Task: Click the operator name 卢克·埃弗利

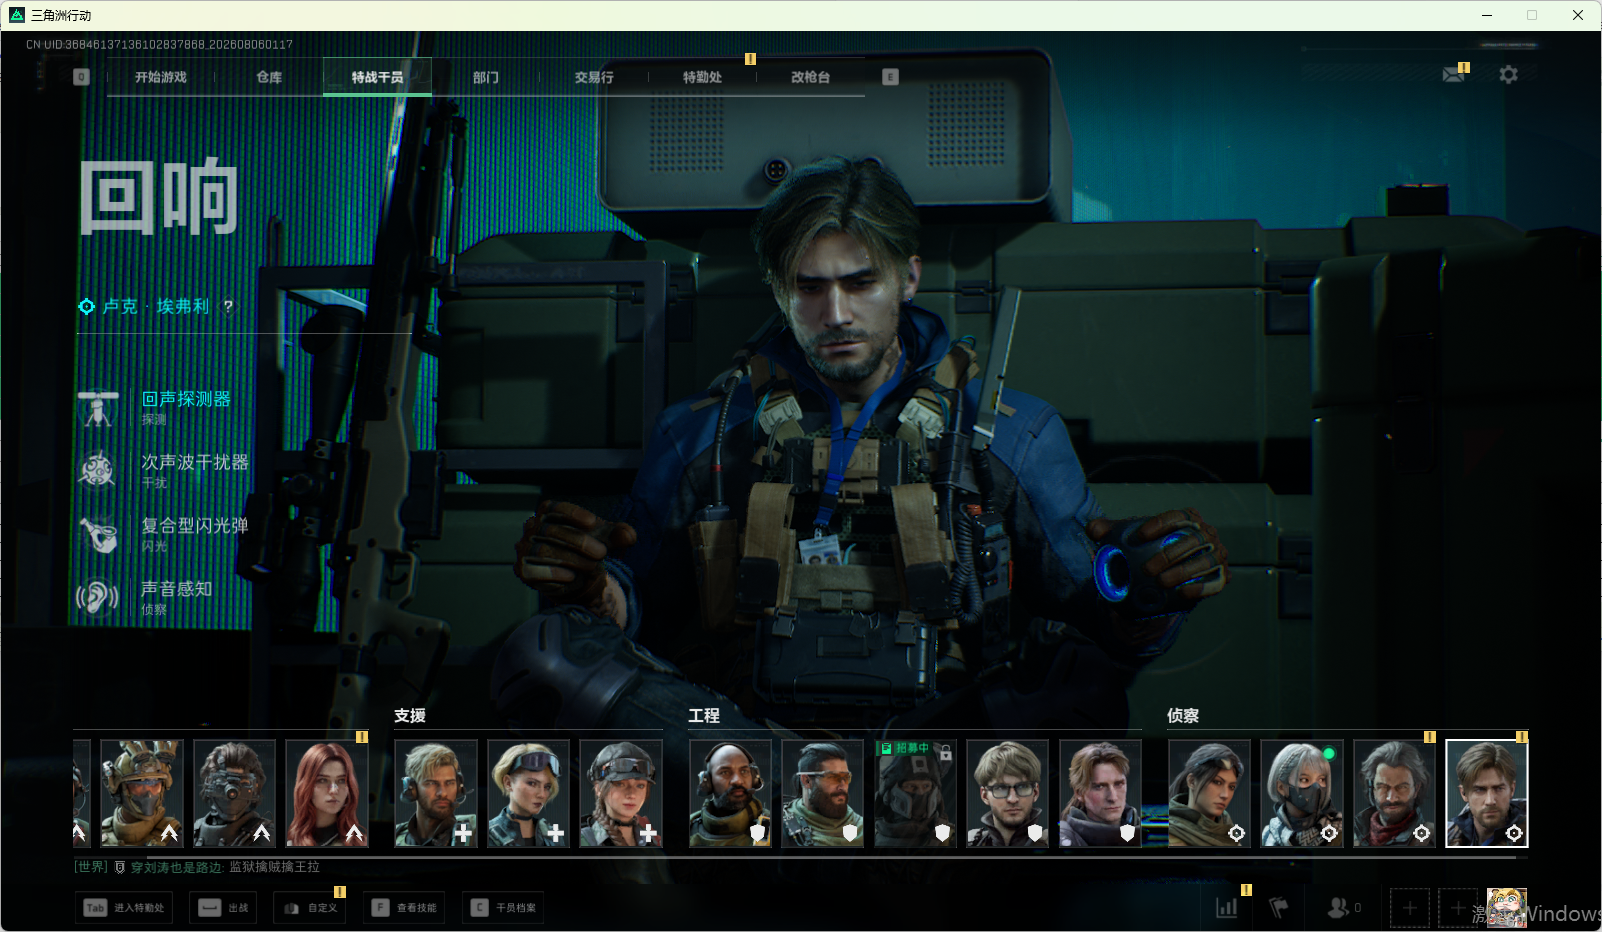Action: point(156,306)
